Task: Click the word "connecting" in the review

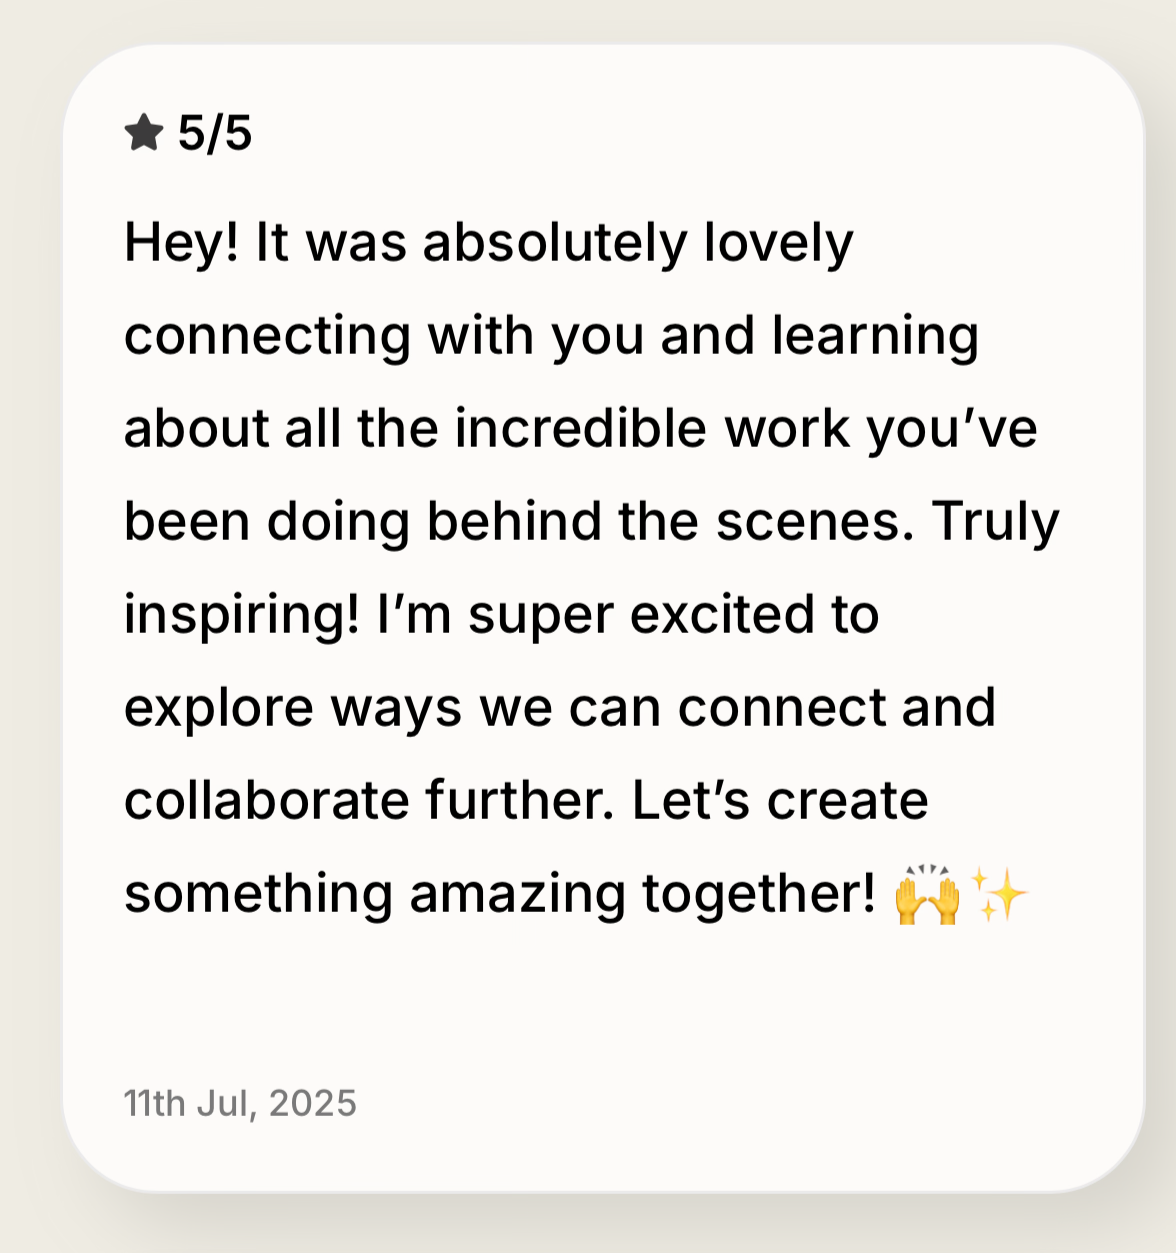Action: (267, 337)
